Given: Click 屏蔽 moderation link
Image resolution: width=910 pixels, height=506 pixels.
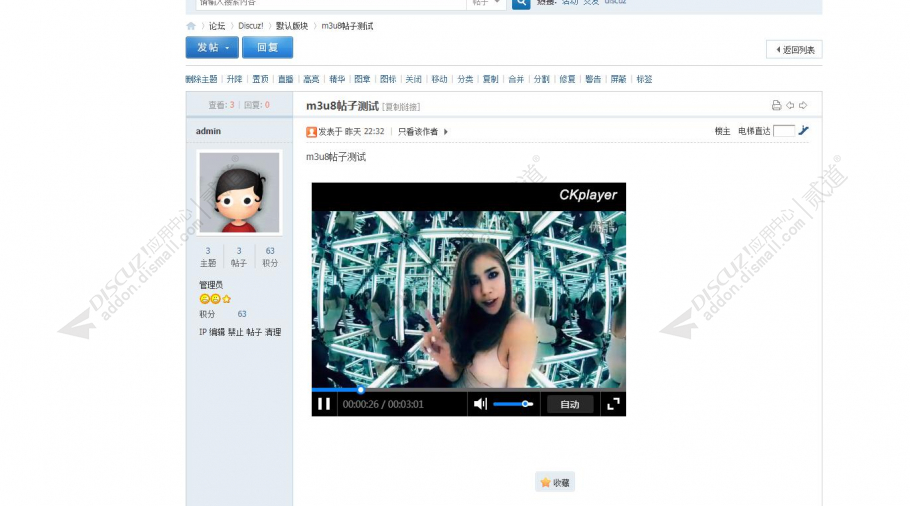Looking at the screenshot, I should coord(618,79).
